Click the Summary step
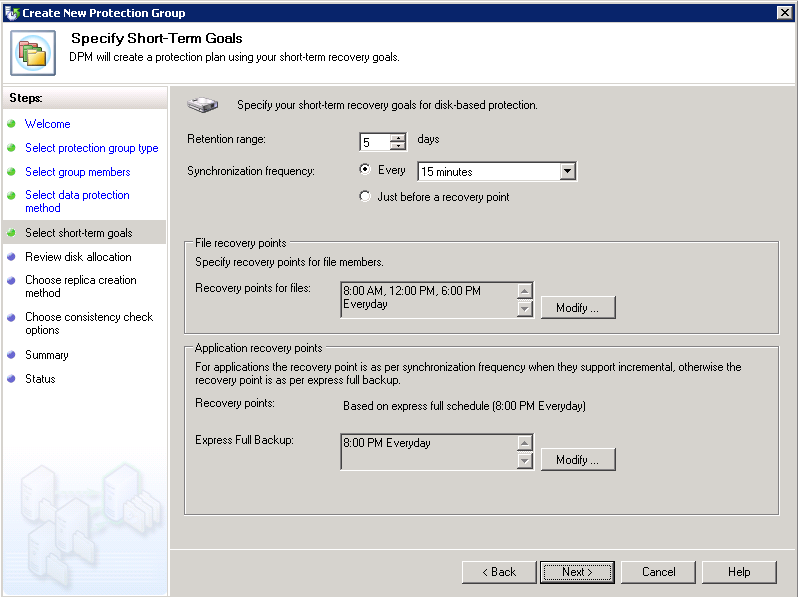The width and height of the screenshot is (798, 597). tap(47, 355)
